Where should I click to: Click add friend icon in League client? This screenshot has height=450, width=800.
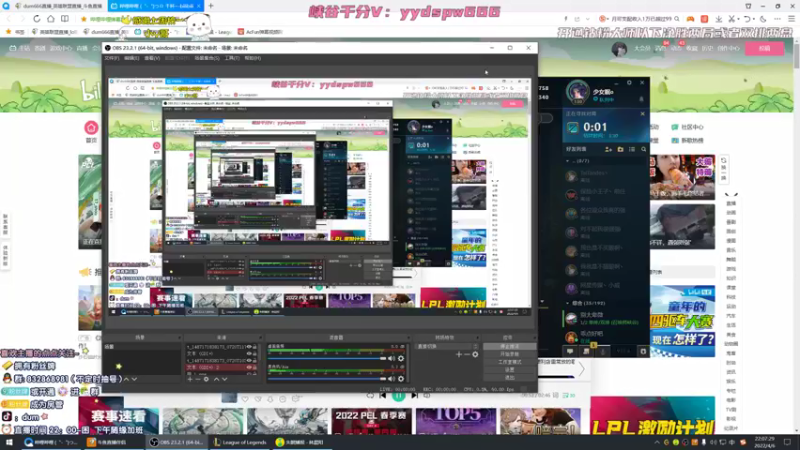click(x=608, y=149)
